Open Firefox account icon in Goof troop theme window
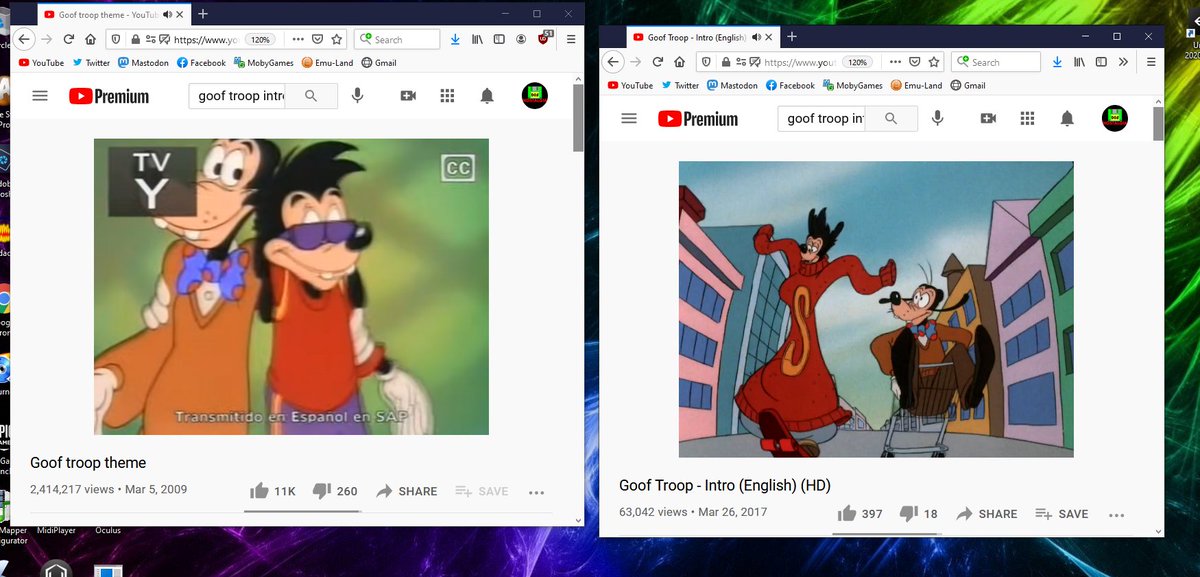 pyautogui.click(x=521, y=39)
